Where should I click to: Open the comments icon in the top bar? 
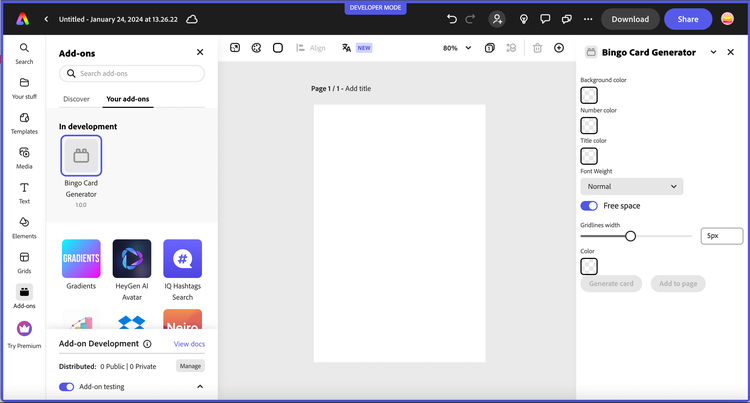coord(545,19)
